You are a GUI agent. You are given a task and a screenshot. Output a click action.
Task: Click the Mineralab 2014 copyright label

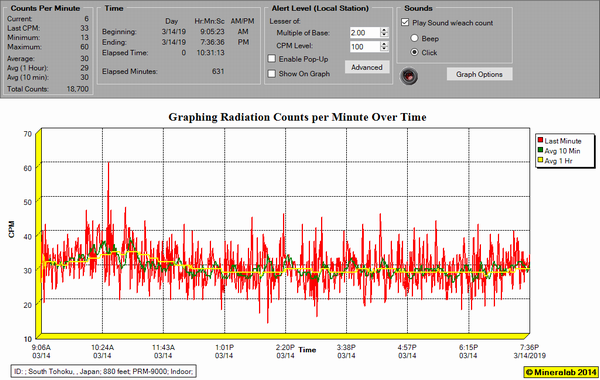561,372
